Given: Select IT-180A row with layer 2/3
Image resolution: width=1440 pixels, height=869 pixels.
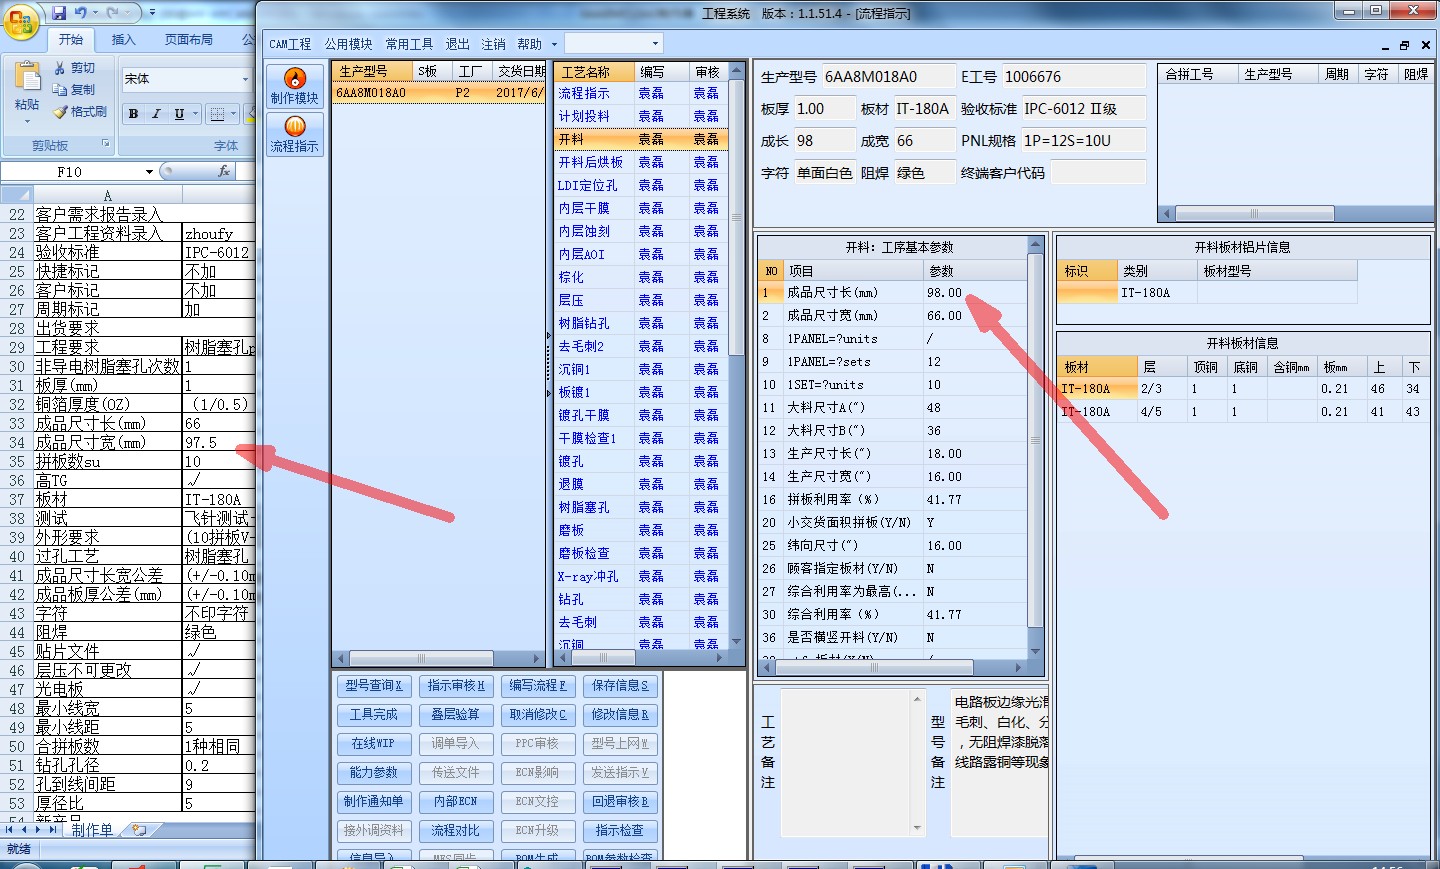Looking at the screenshot, I should click(x=1243, y=389).
